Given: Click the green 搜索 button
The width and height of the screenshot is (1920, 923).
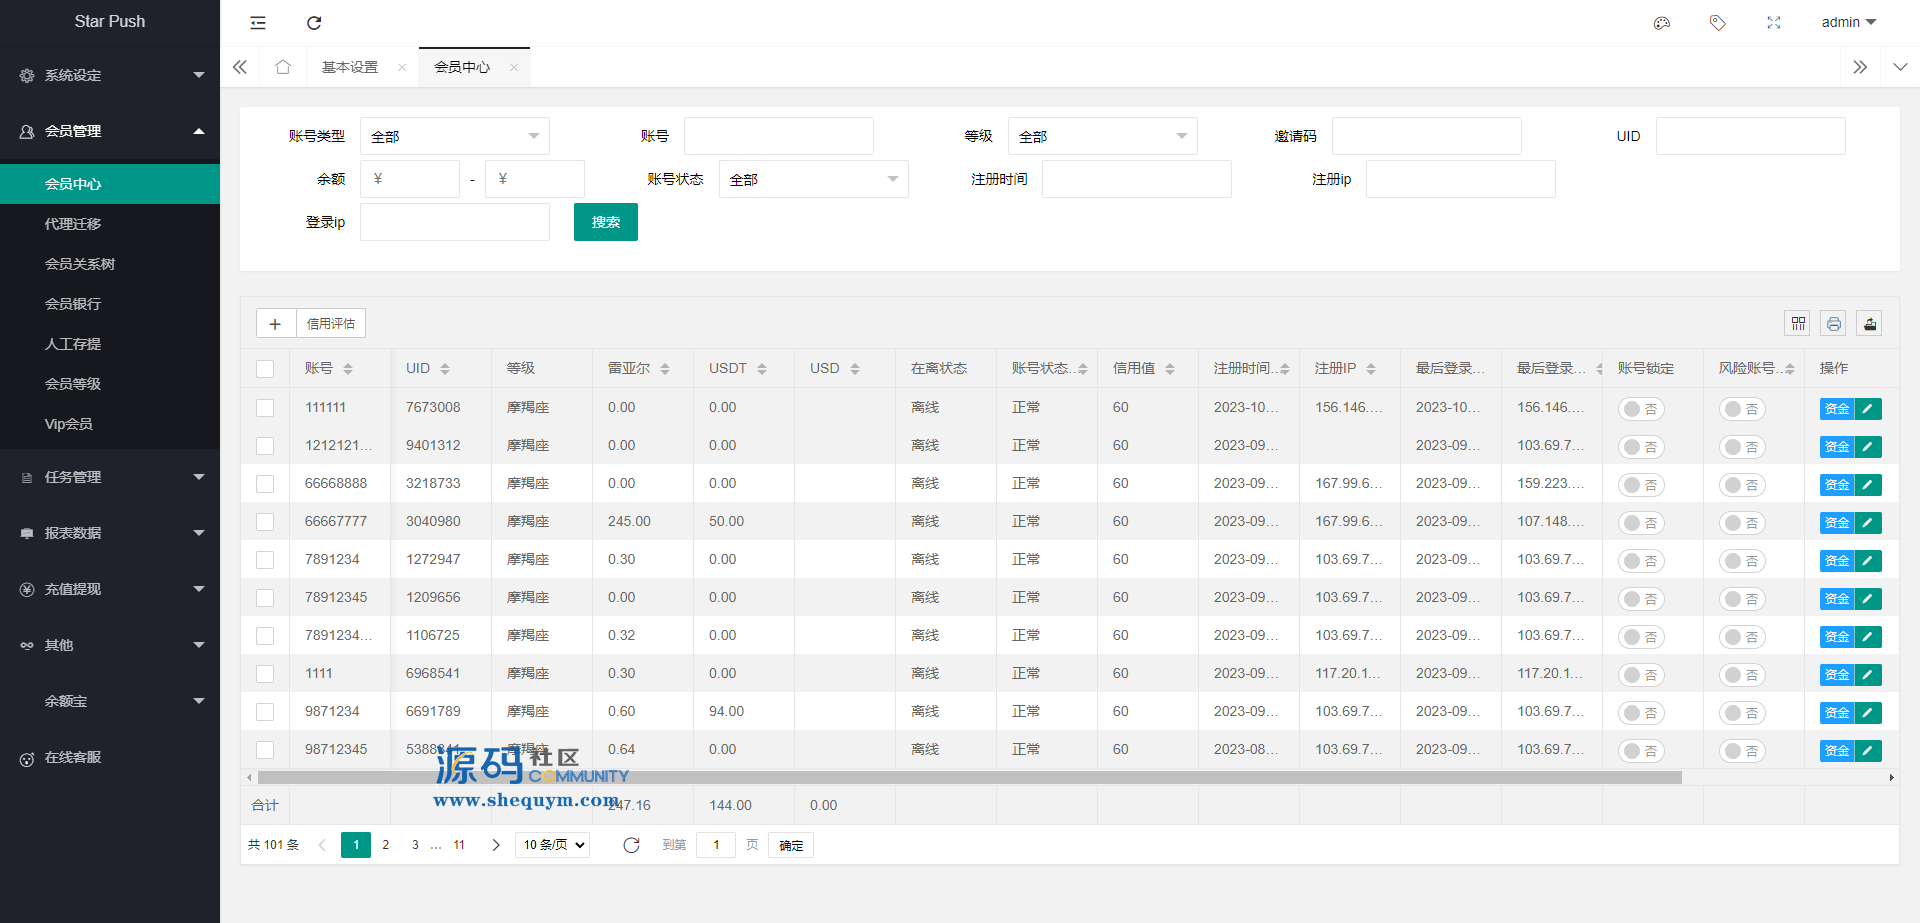Looking at the screenshot, I should click(x=606, y=222).
